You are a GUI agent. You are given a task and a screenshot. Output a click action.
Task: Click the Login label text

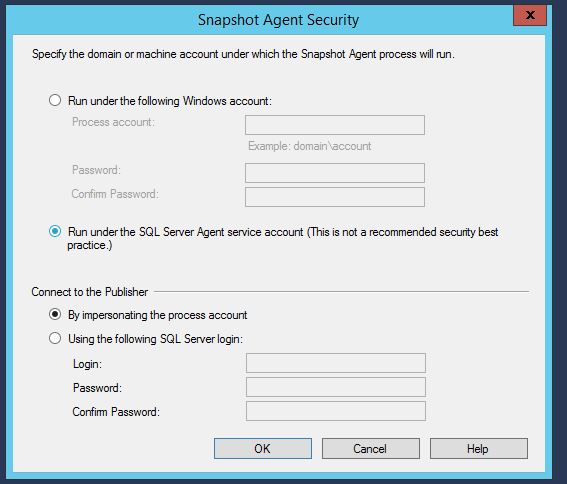click(88, 364)
